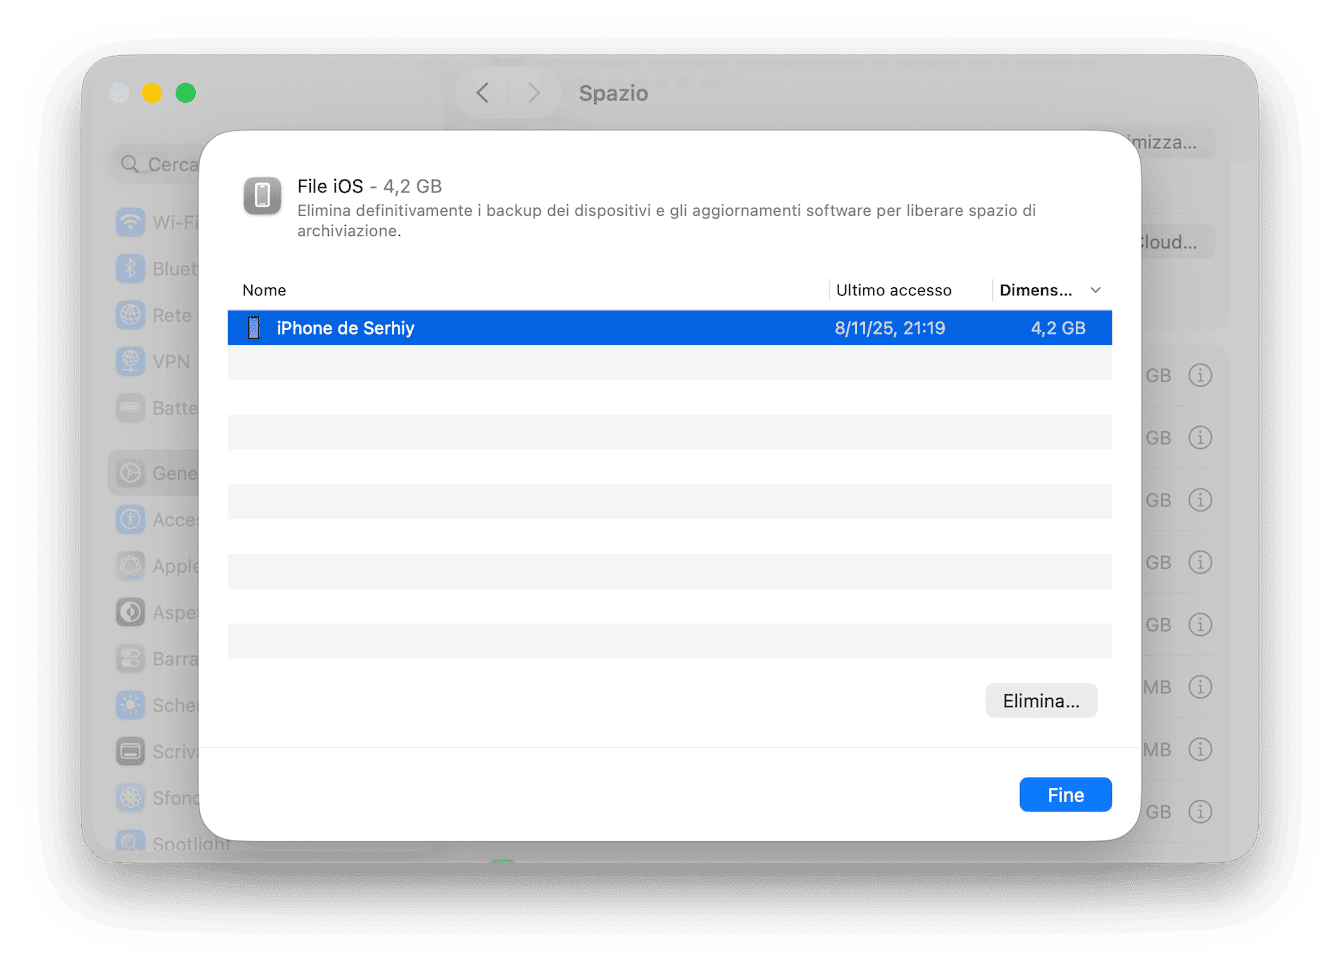
Task: Sort by the Nome column header
Action: point(264,290)
